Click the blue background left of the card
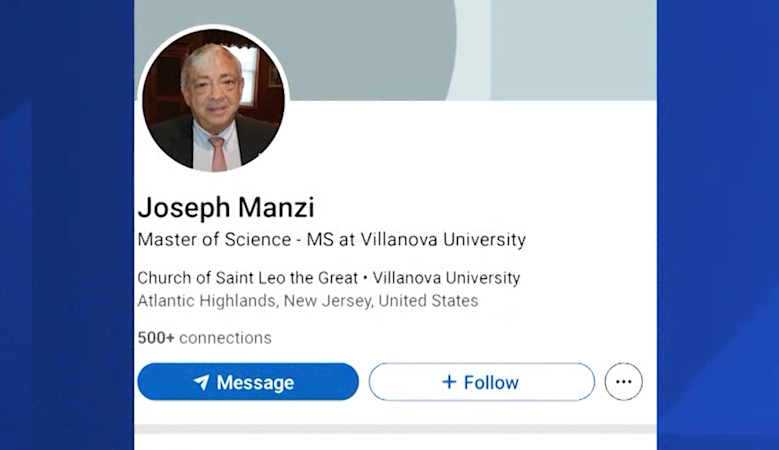Image resolution: width=779 pixels, height=450 pixels. point(67,225)
